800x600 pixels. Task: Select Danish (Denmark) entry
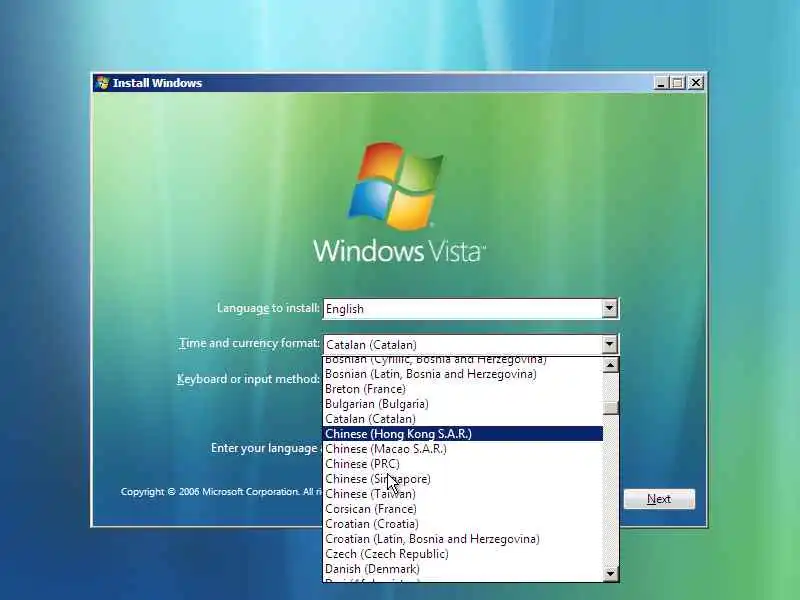click(x=463, y=569)
